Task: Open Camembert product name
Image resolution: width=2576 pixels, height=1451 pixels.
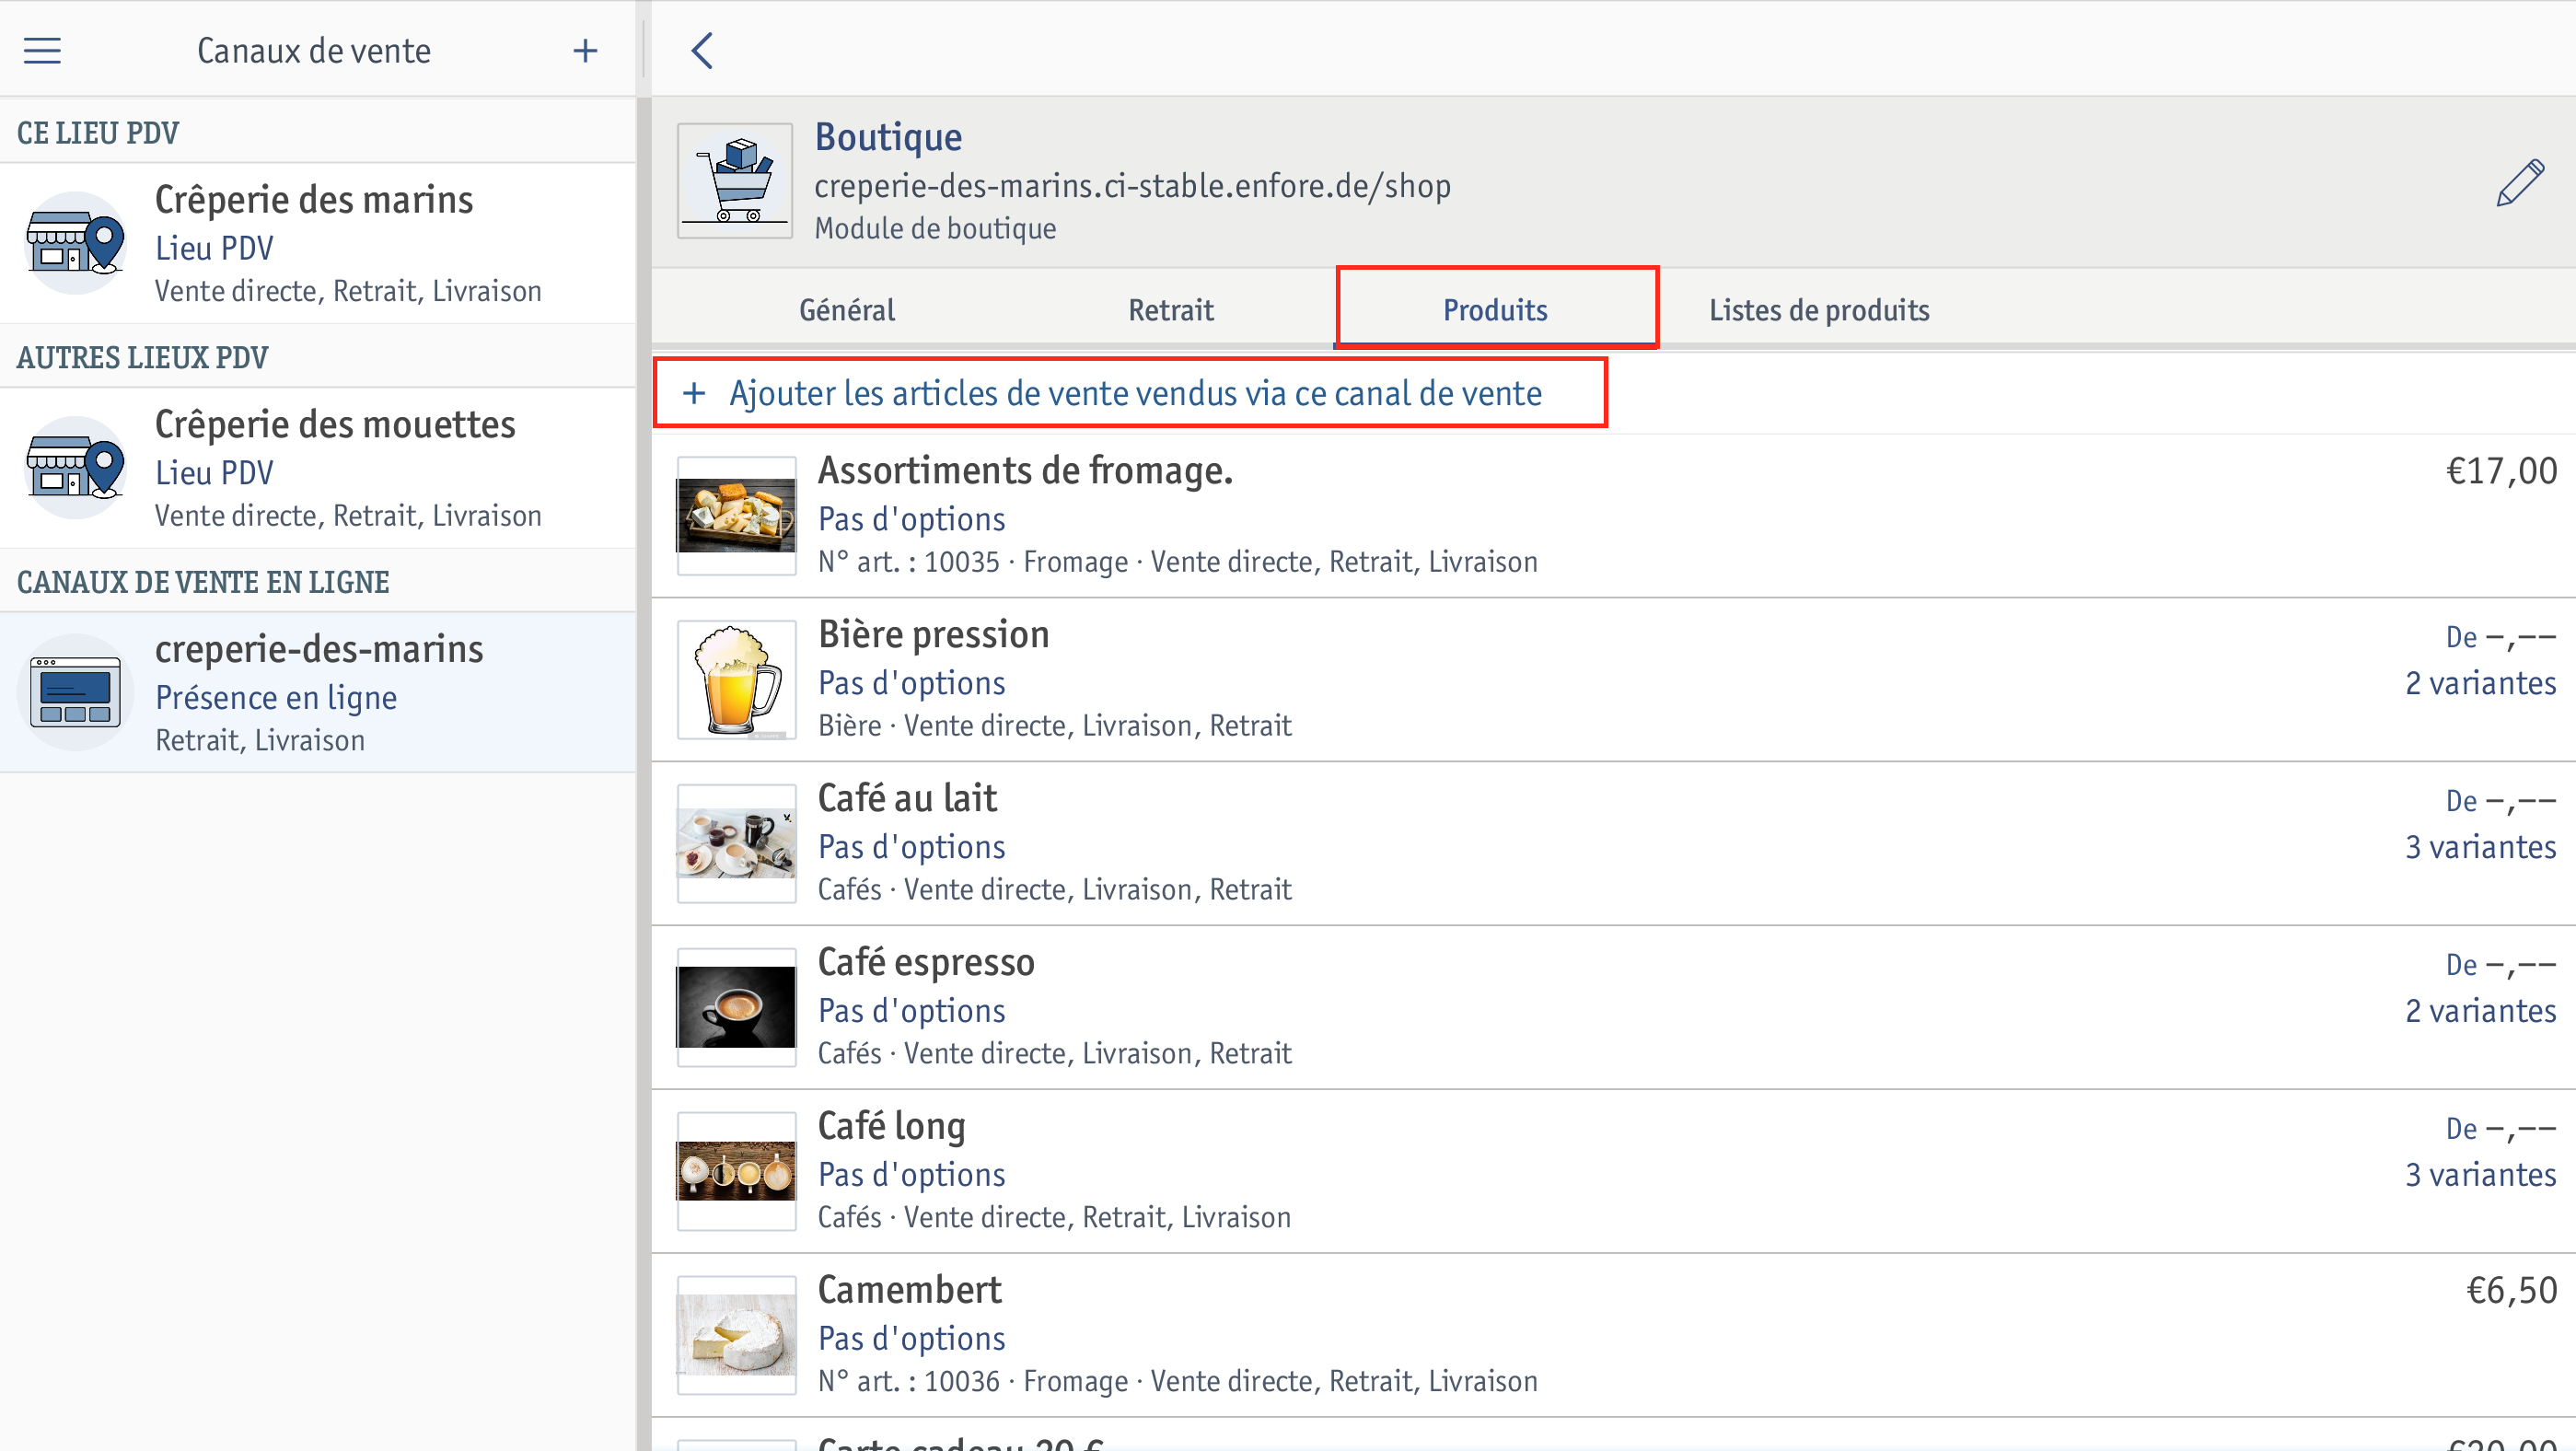Action: [909, 1290]
